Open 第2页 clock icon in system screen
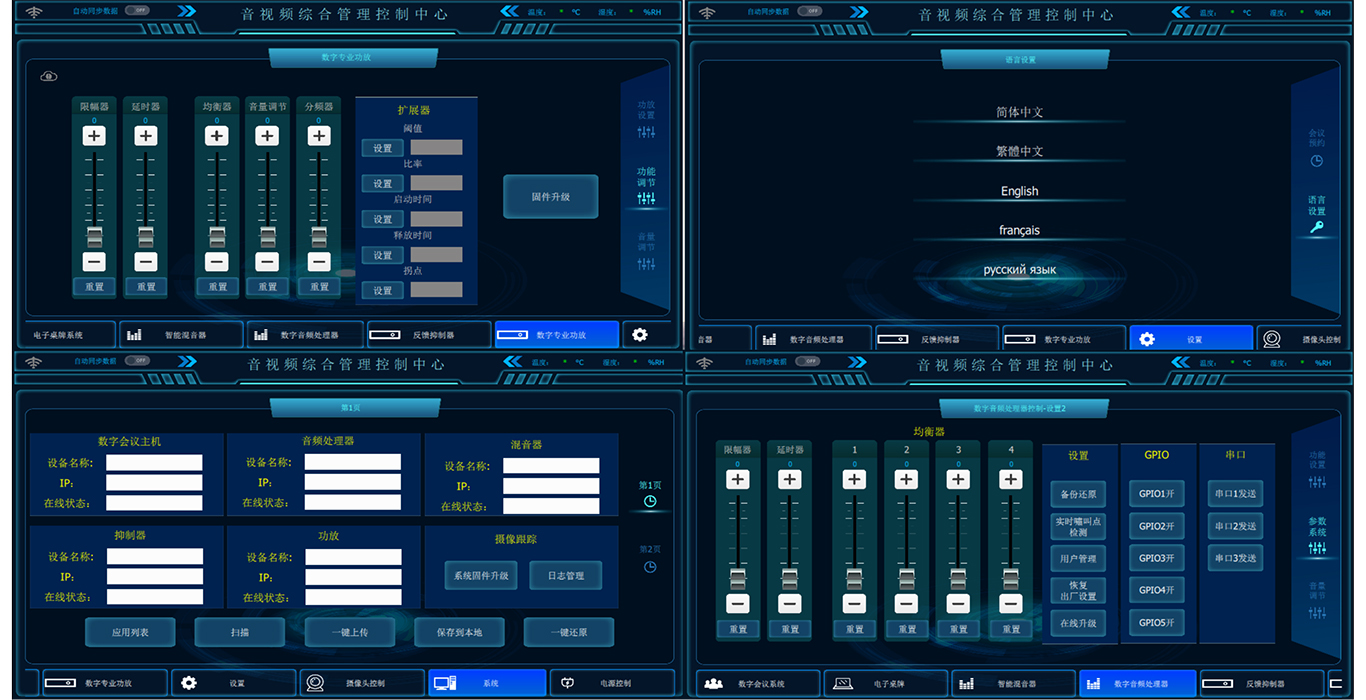Screen dimensions: 1366x700 tap(650, 567)
